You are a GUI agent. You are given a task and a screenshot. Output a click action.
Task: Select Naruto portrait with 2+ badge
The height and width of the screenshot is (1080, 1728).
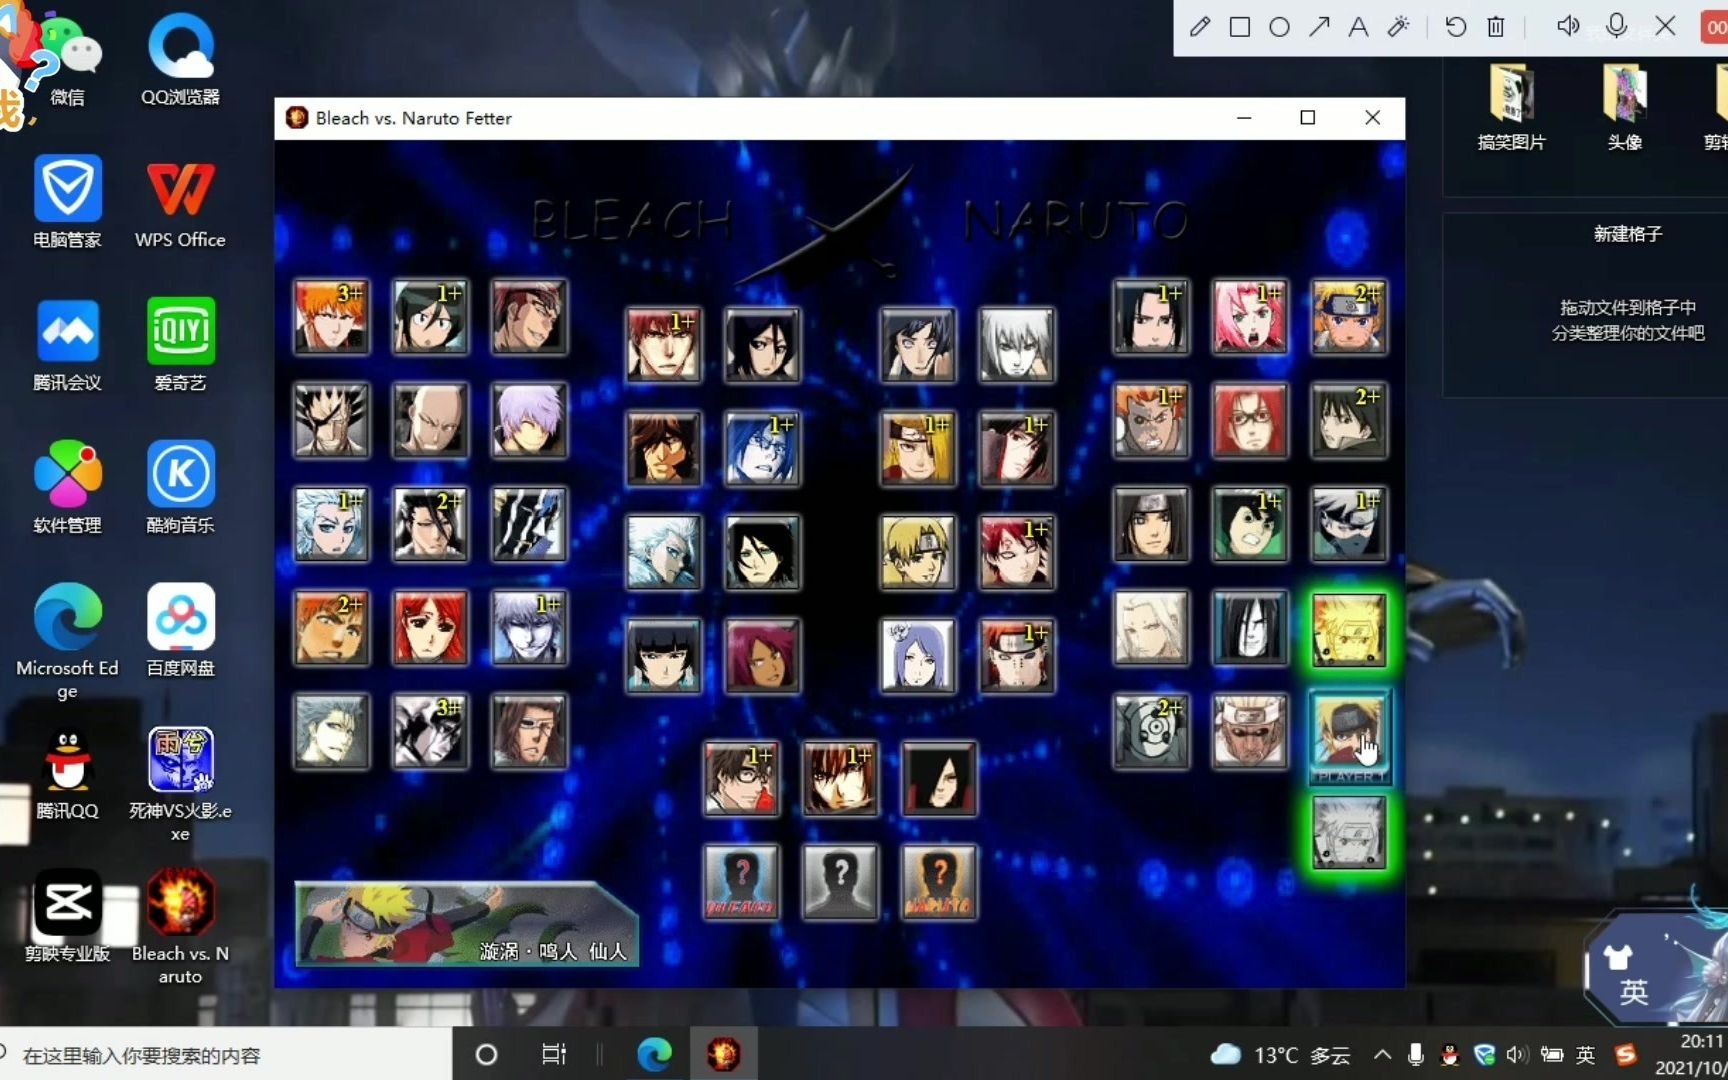[1349, 317]
